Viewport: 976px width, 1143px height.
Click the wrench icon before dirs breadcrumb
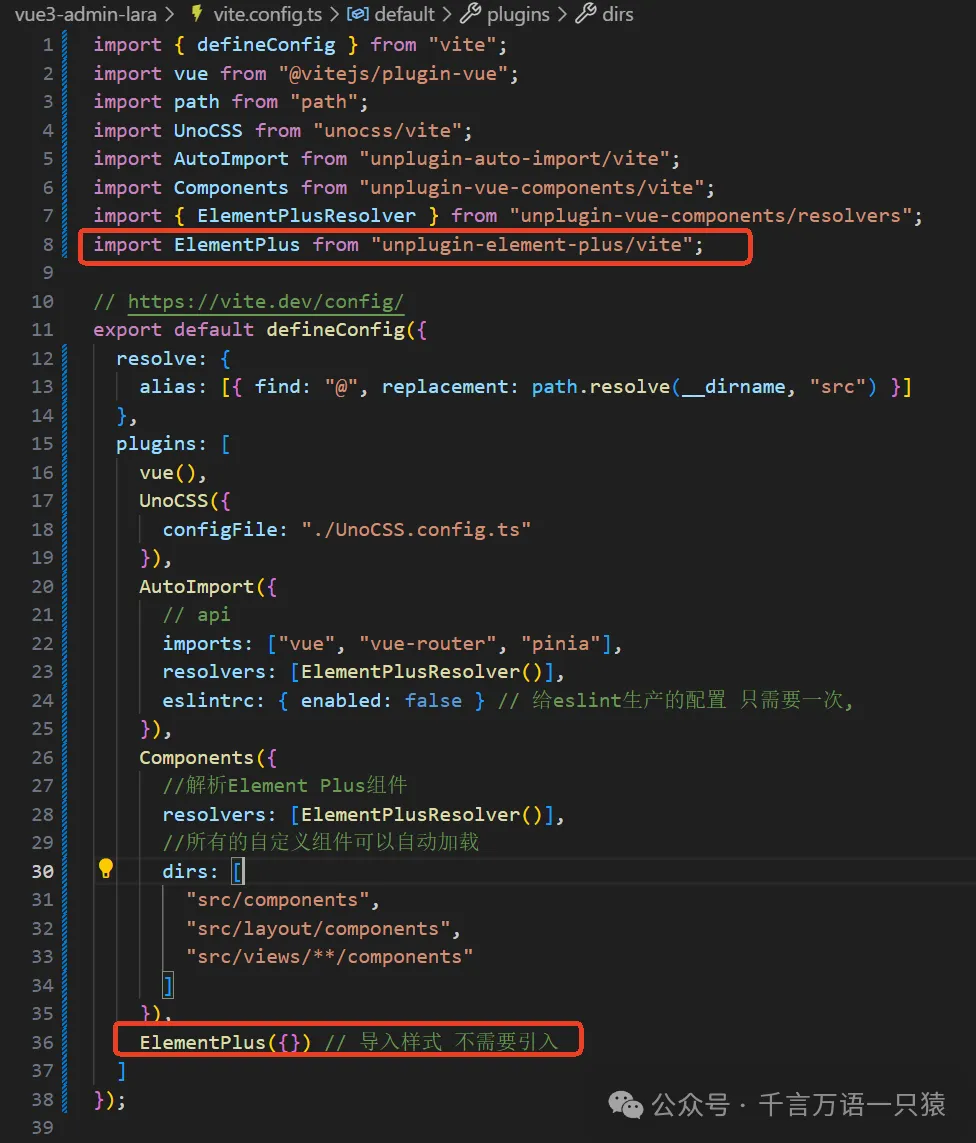[x=585, y=15]
